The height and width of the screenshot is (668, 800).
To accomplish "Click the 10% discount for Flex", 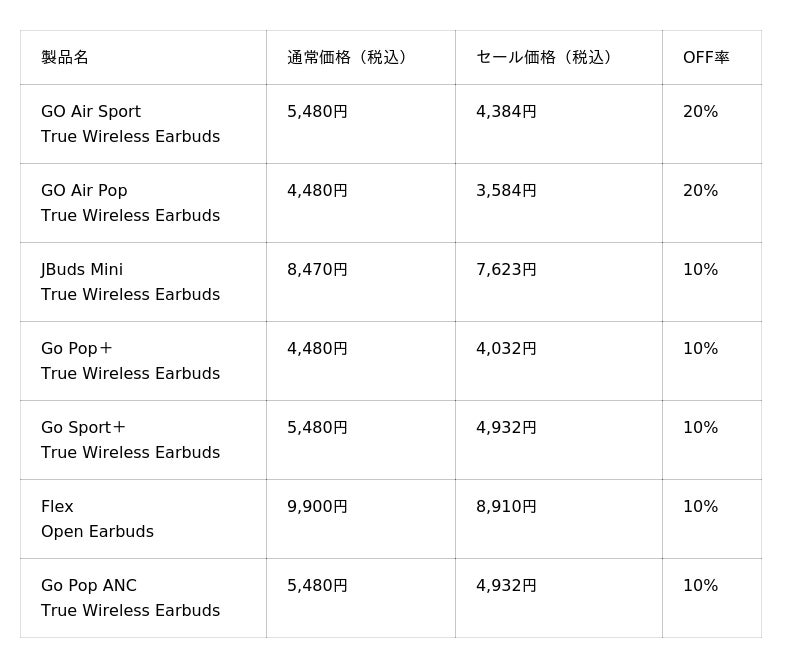I will pos(700,507).
